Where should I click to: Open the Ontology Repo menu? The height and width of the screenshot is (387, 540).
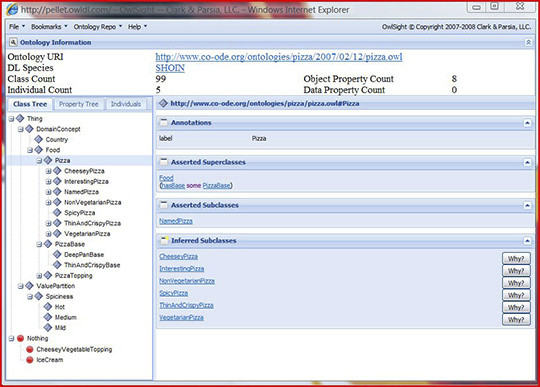click(98, 27)
